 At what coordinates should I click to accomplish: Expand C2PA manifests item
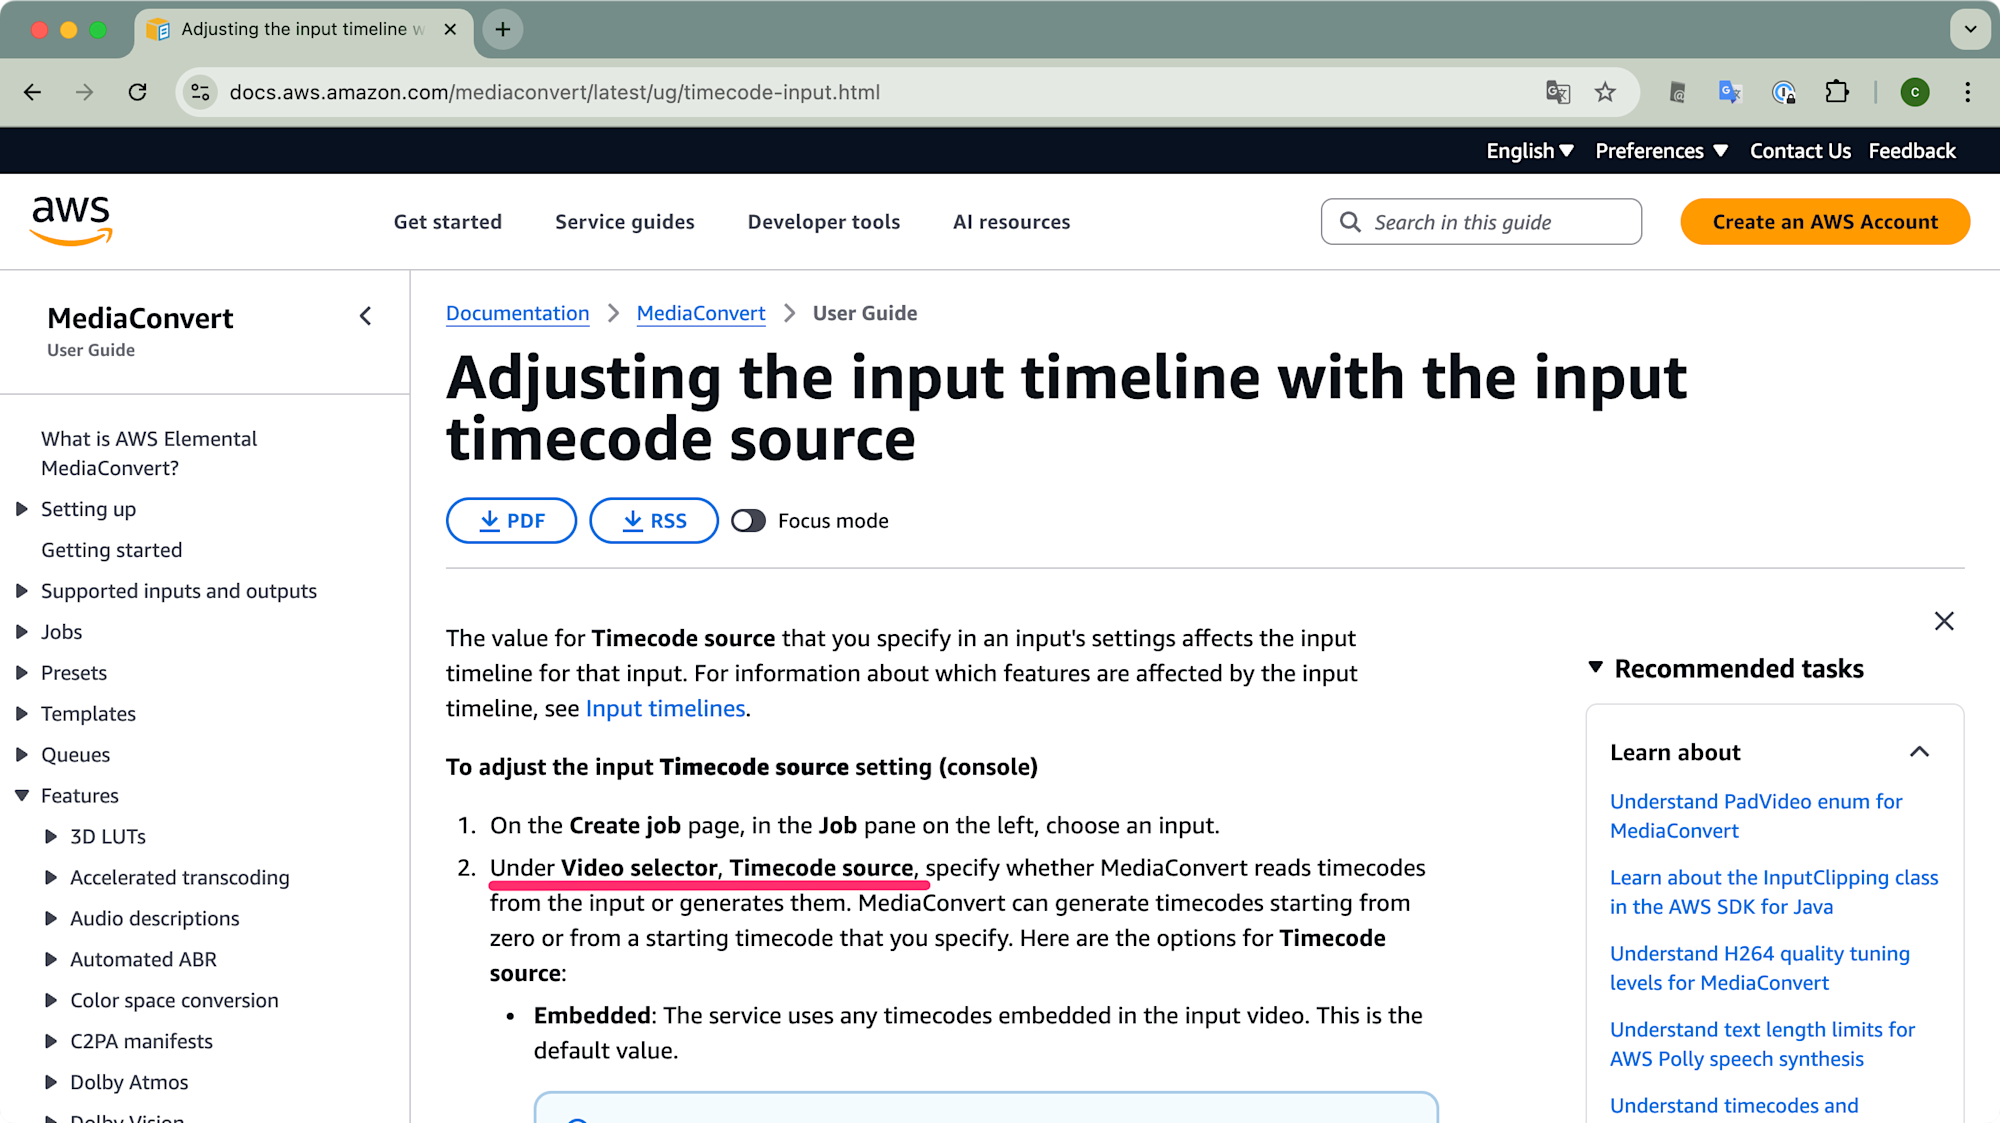51,1042
